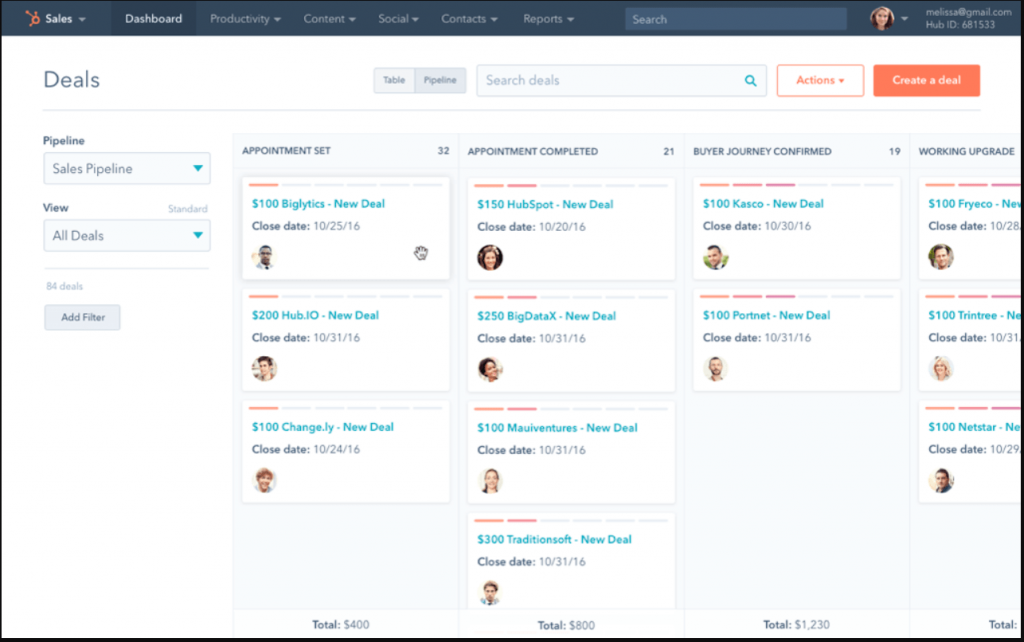Image resolution: width=1024 pixels, height=642 pixels.
Task: Open $100 Kasco - New Deal
Action: (x=763, y=204)
